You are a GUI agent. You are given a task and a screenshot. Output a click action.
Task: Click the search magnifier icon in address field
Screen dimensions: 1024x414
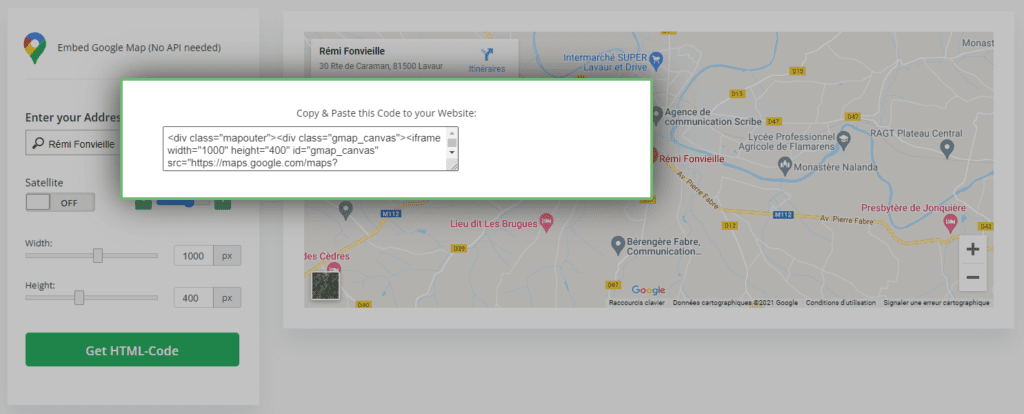39,144
